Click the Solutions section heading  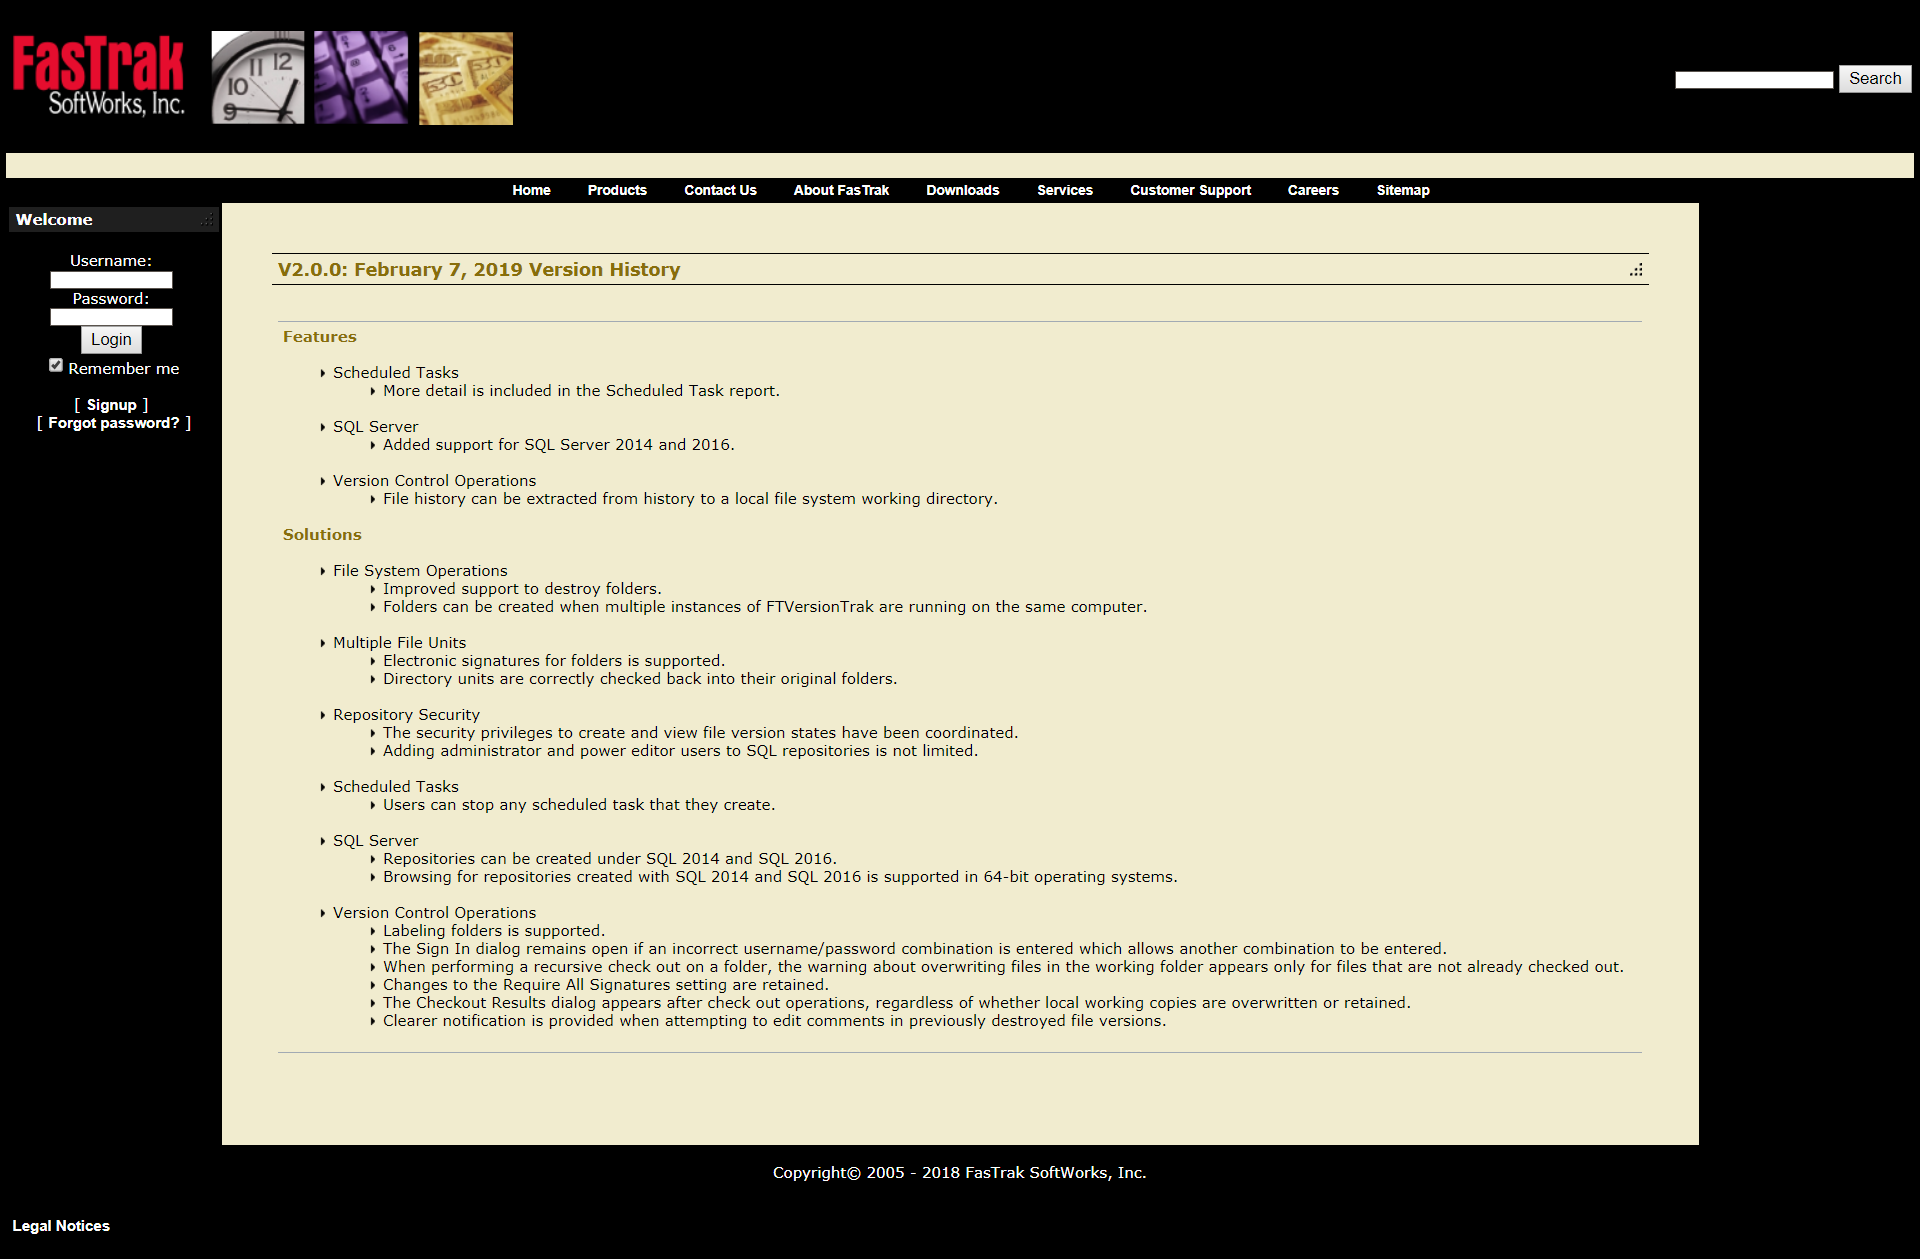tap(322, 535)
